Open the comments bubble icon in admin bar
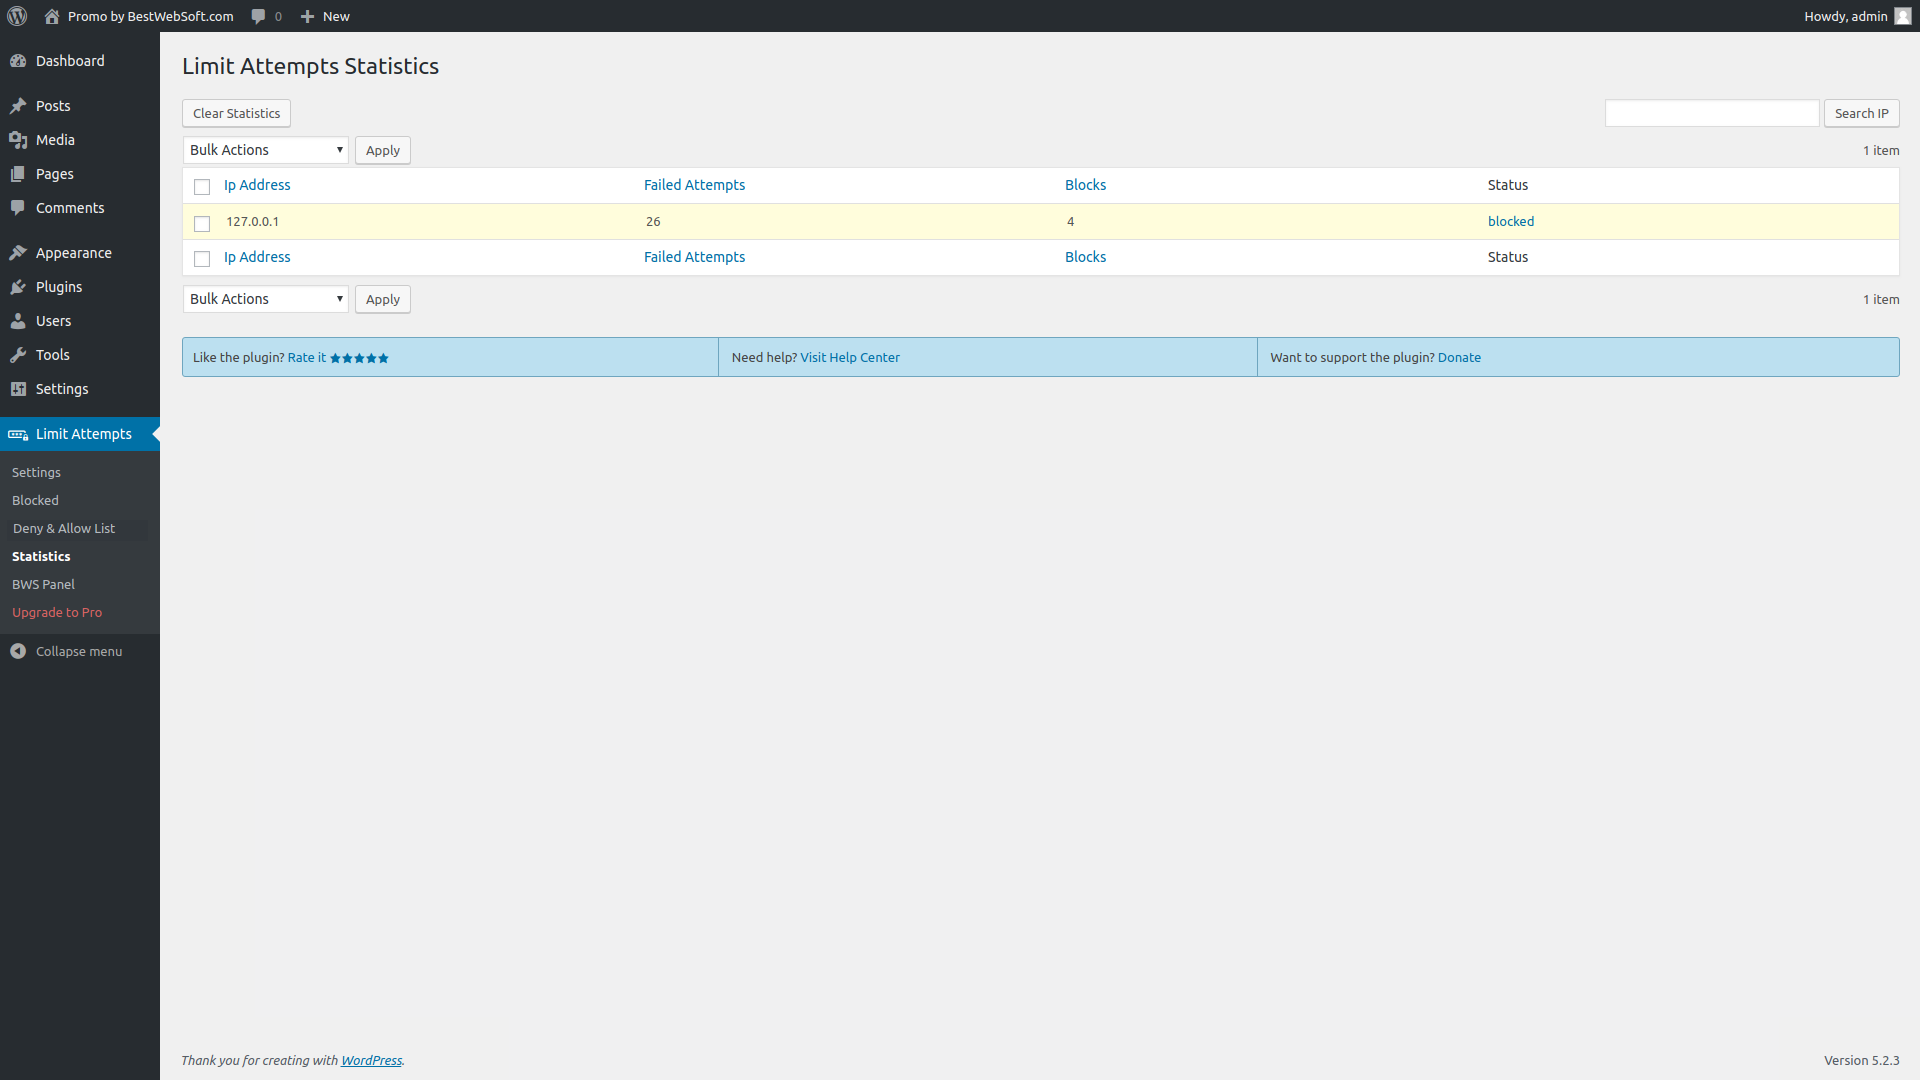Viewport: 1920px width, 1080px height. (x=259, y=16)
